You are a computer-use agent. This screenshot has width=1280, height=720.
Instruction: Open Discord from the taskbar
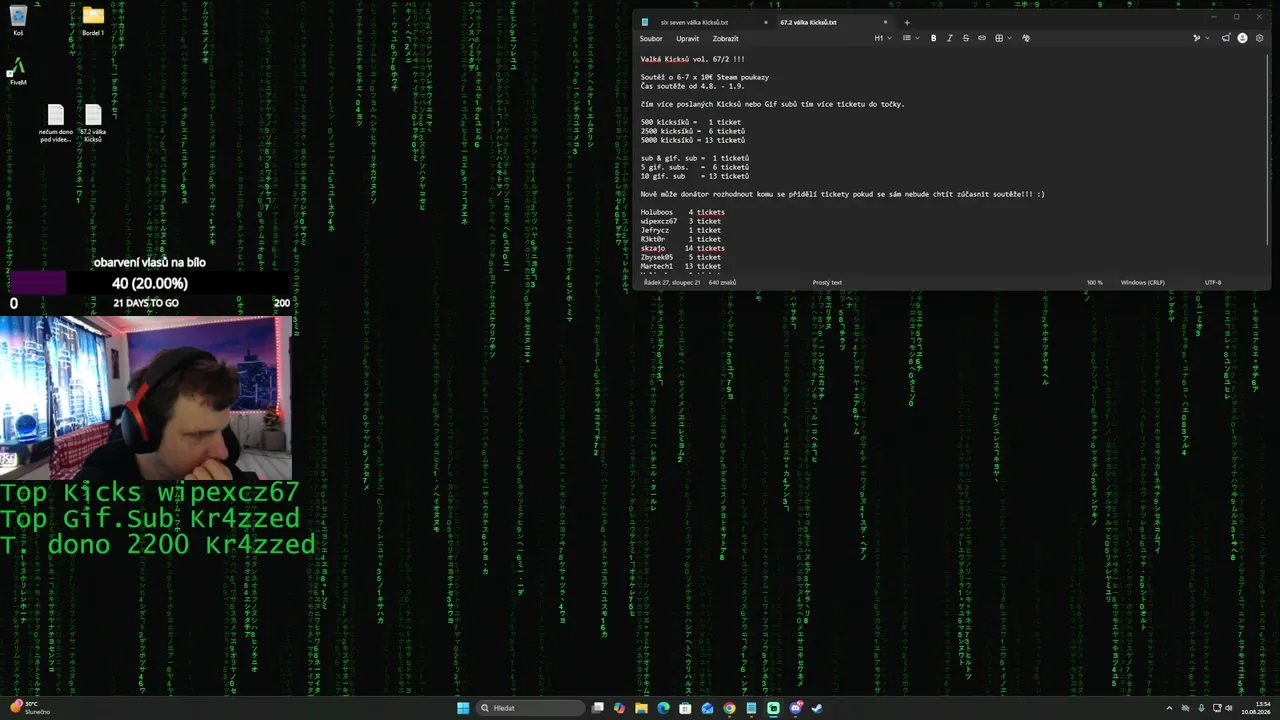pos(796,708)
